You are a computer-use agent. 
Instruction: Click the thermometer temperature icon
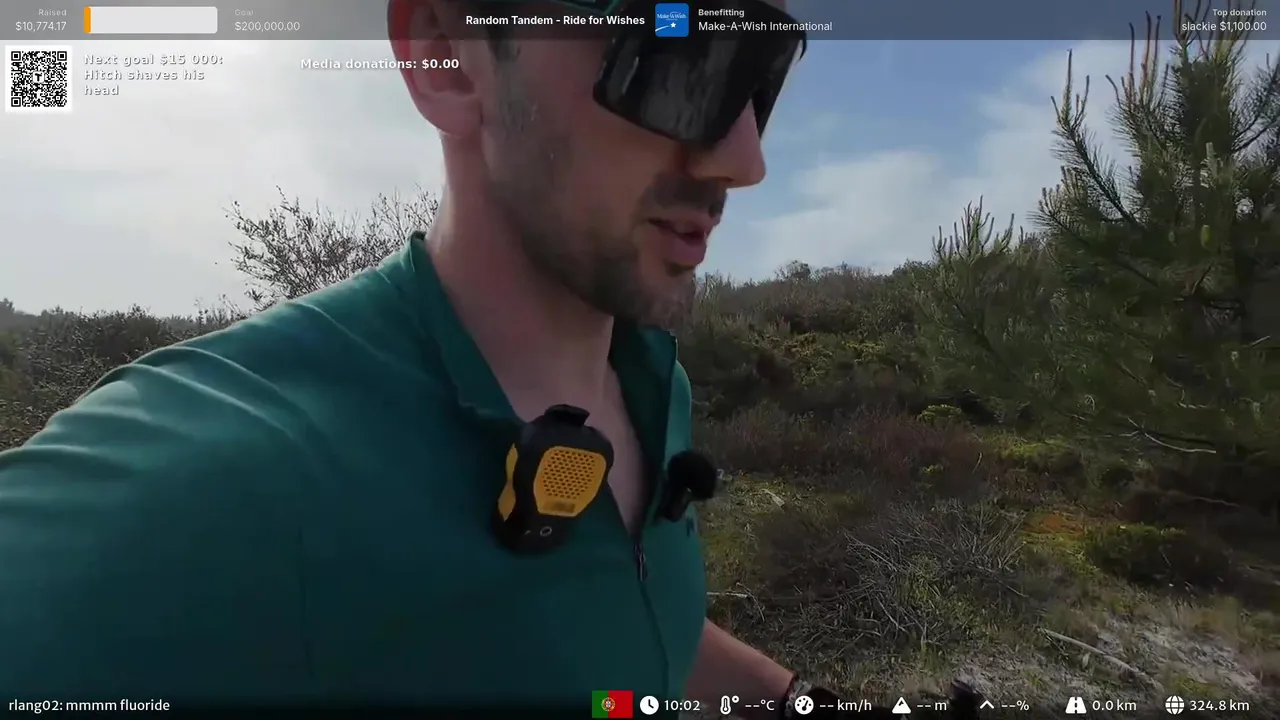[728, 705]
